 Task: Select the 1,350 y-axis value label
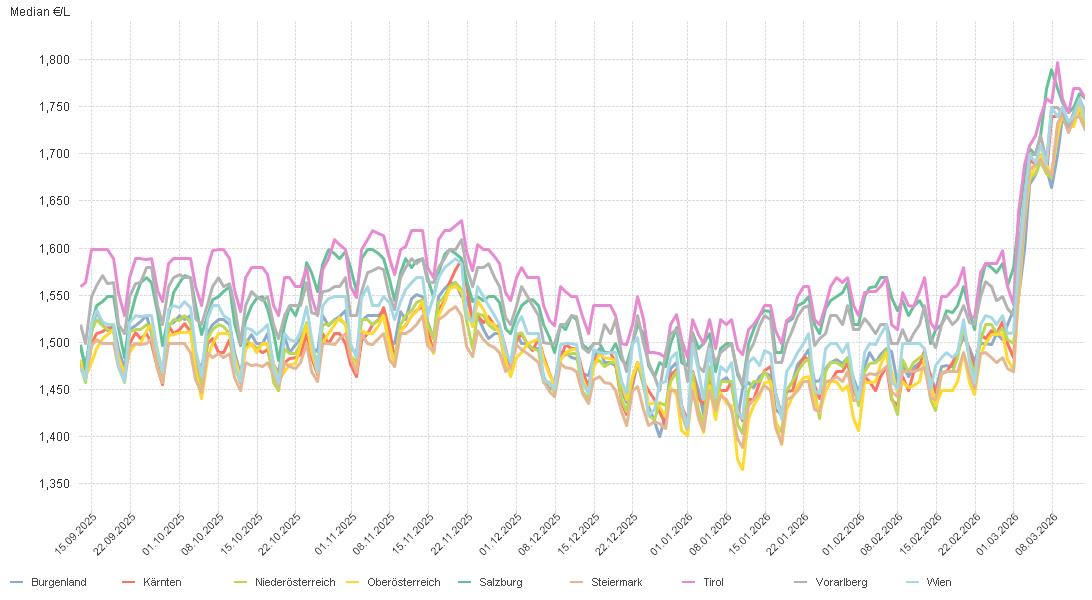tap(52, 484)
